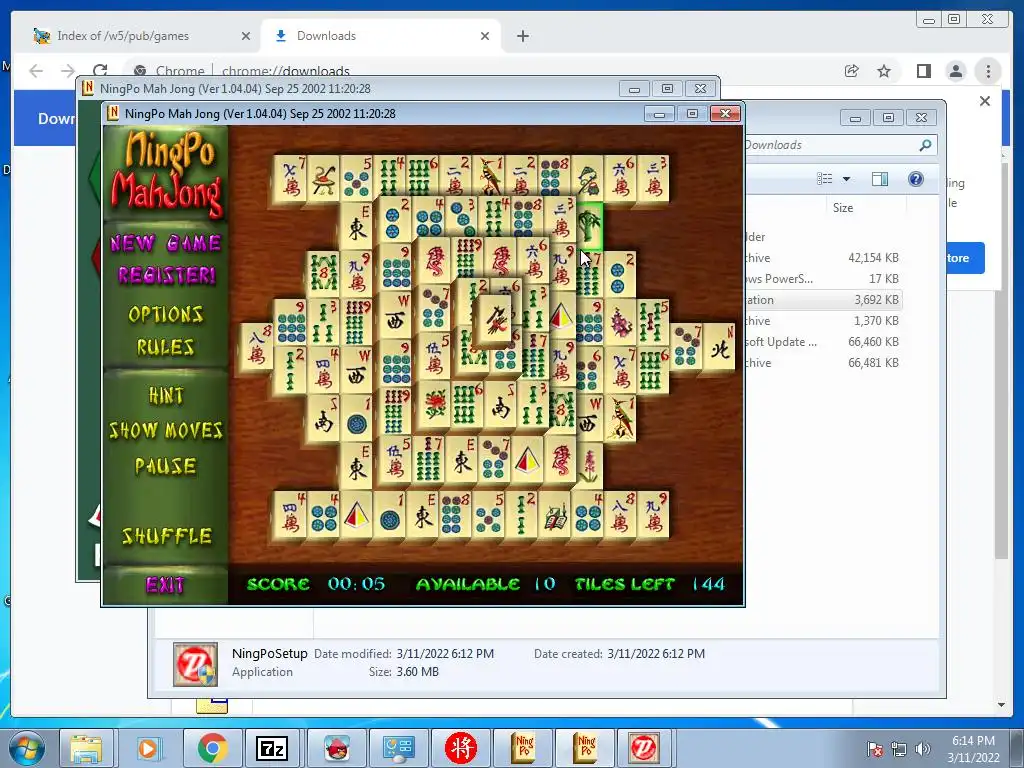
Task: Select the North wind tile at far right edge
Action: pyautogui.click(x=720, y=349)
